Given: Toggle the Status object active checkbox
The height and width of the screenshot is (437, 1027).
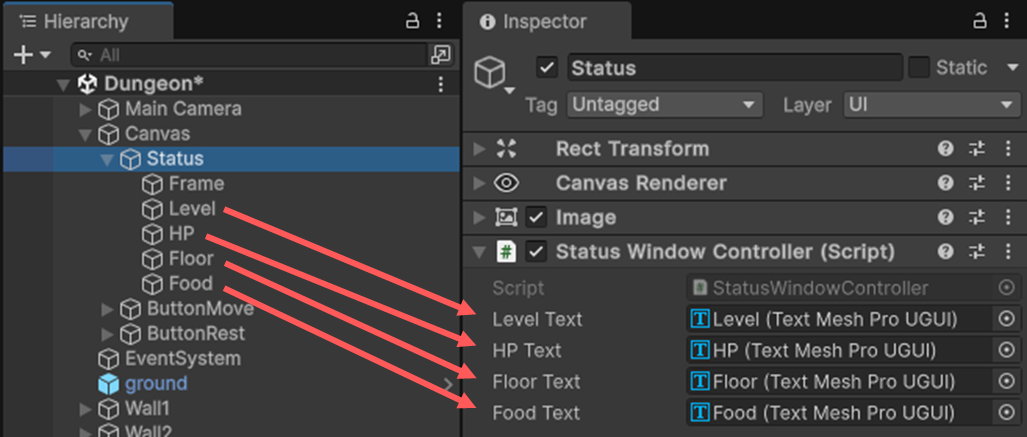Looking at the screenshot, I should [x=546, y=68].
